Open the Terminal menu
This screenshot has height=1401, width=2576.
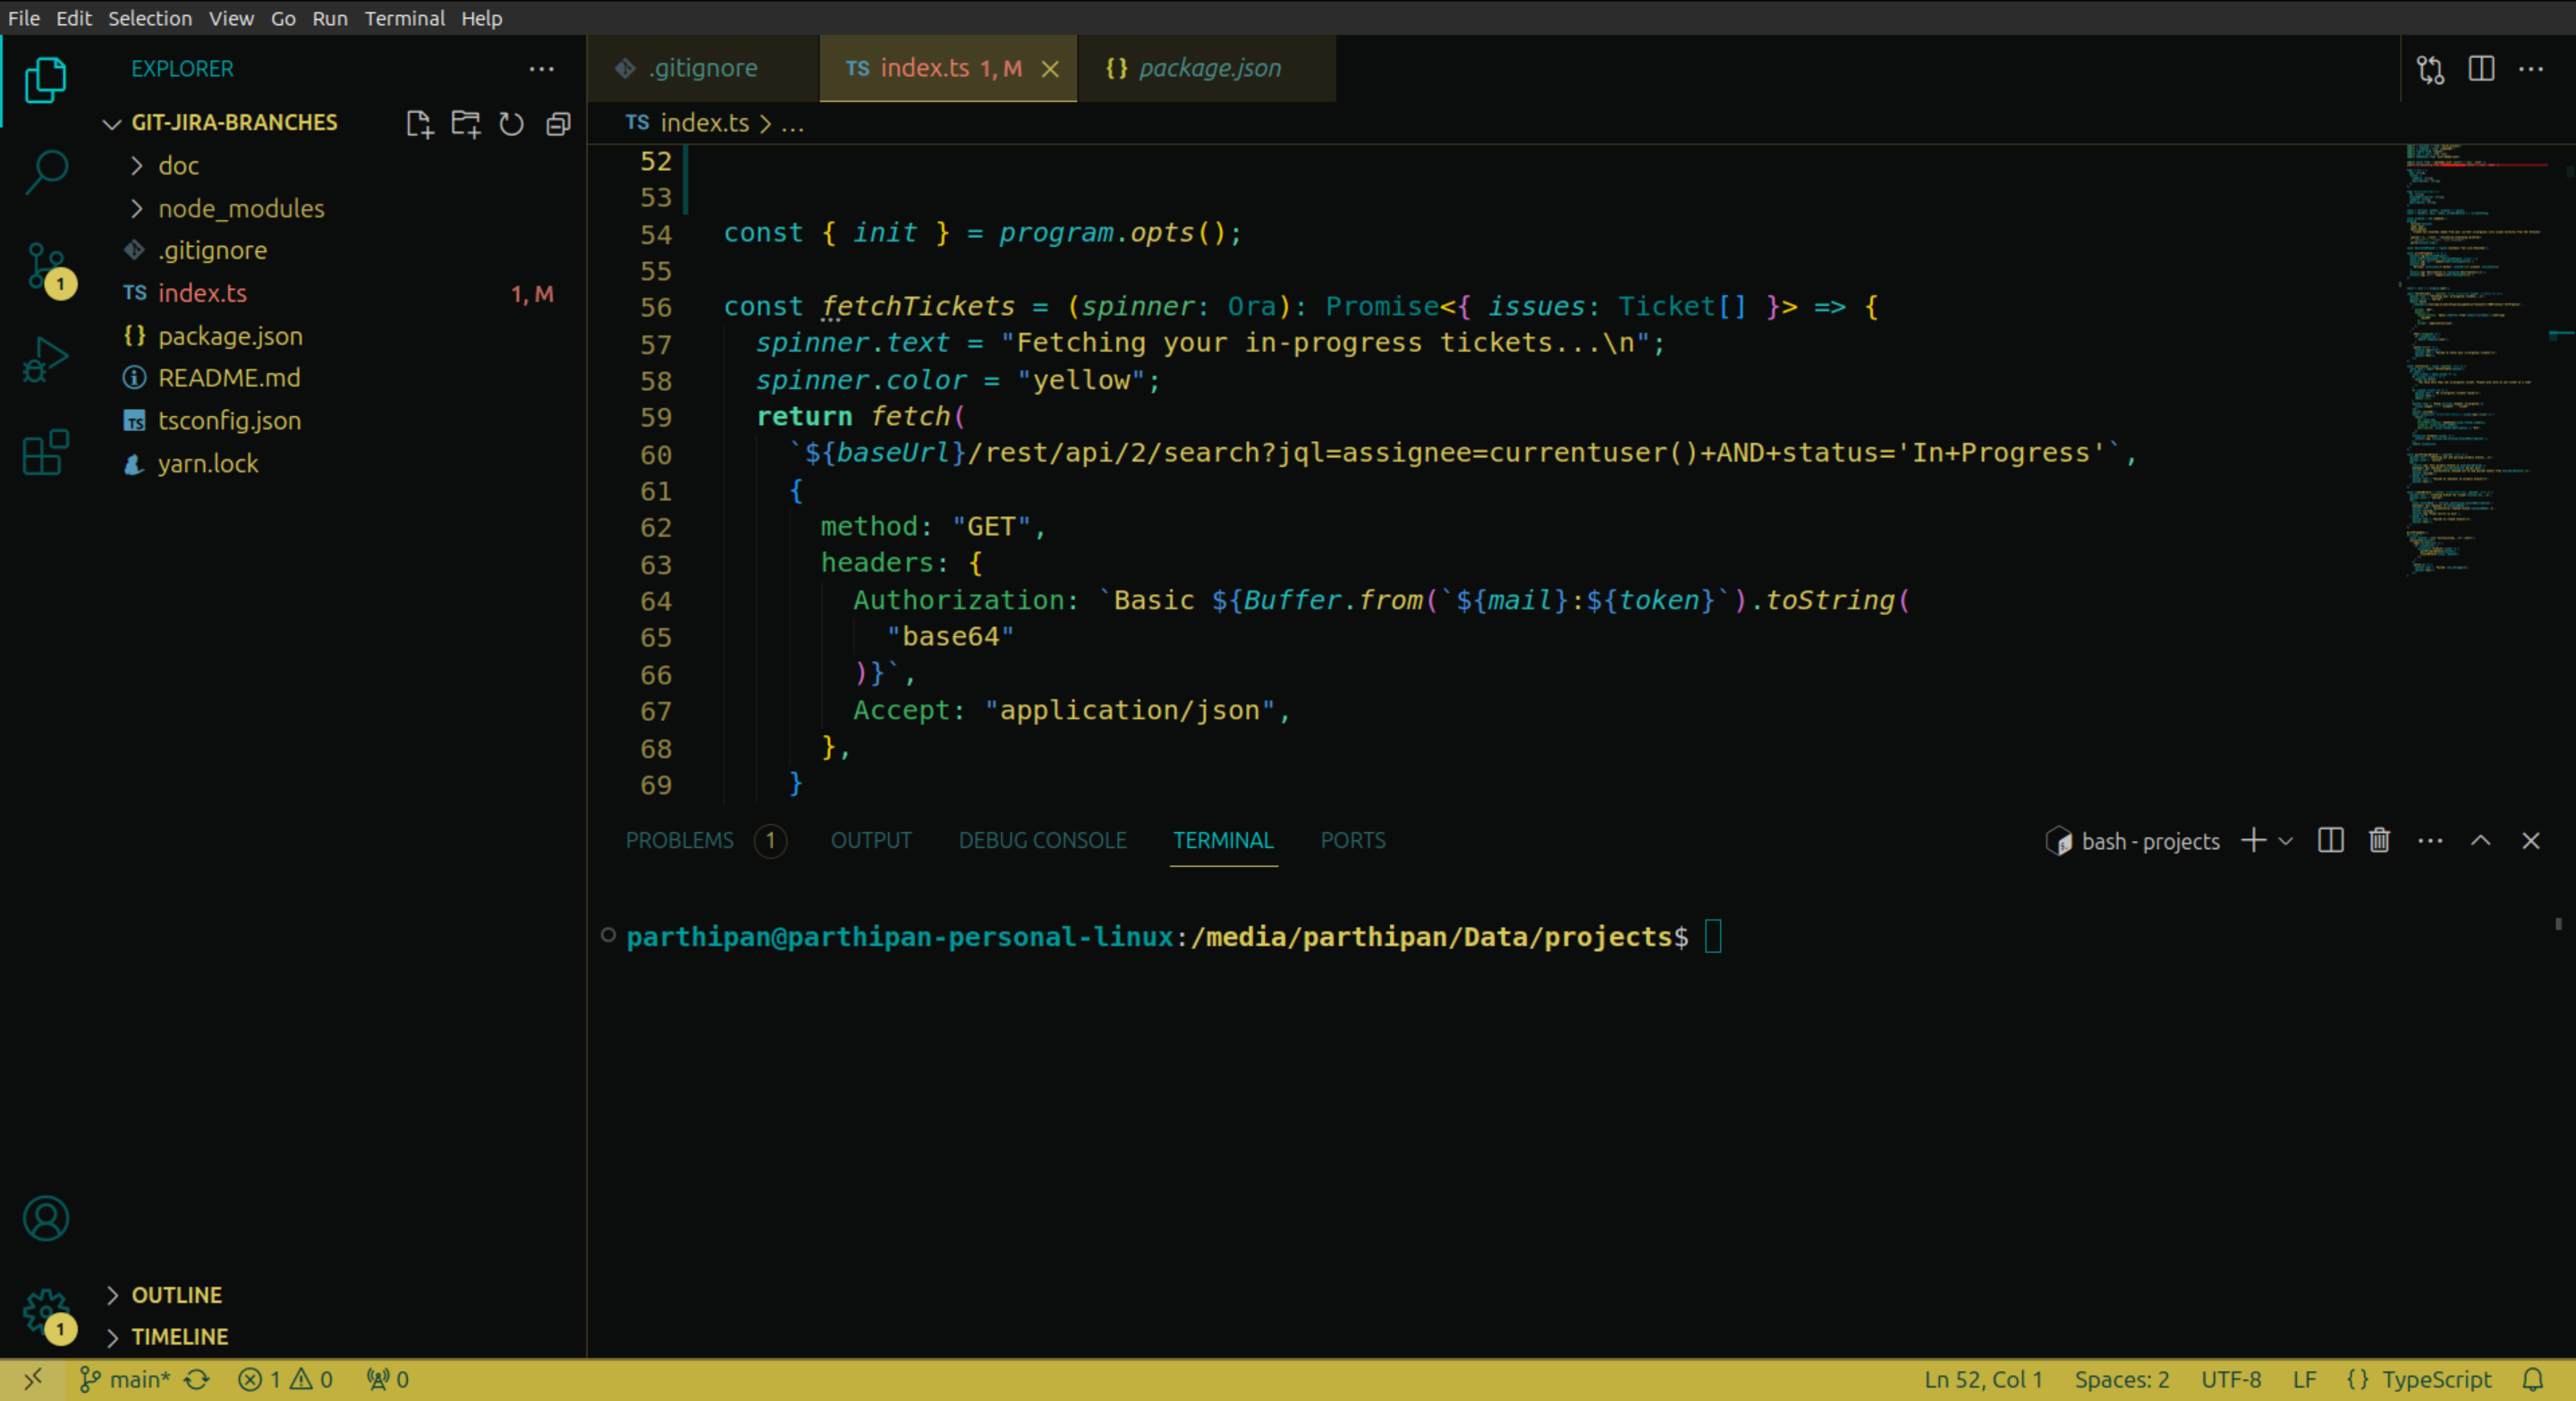click(404, 18)
